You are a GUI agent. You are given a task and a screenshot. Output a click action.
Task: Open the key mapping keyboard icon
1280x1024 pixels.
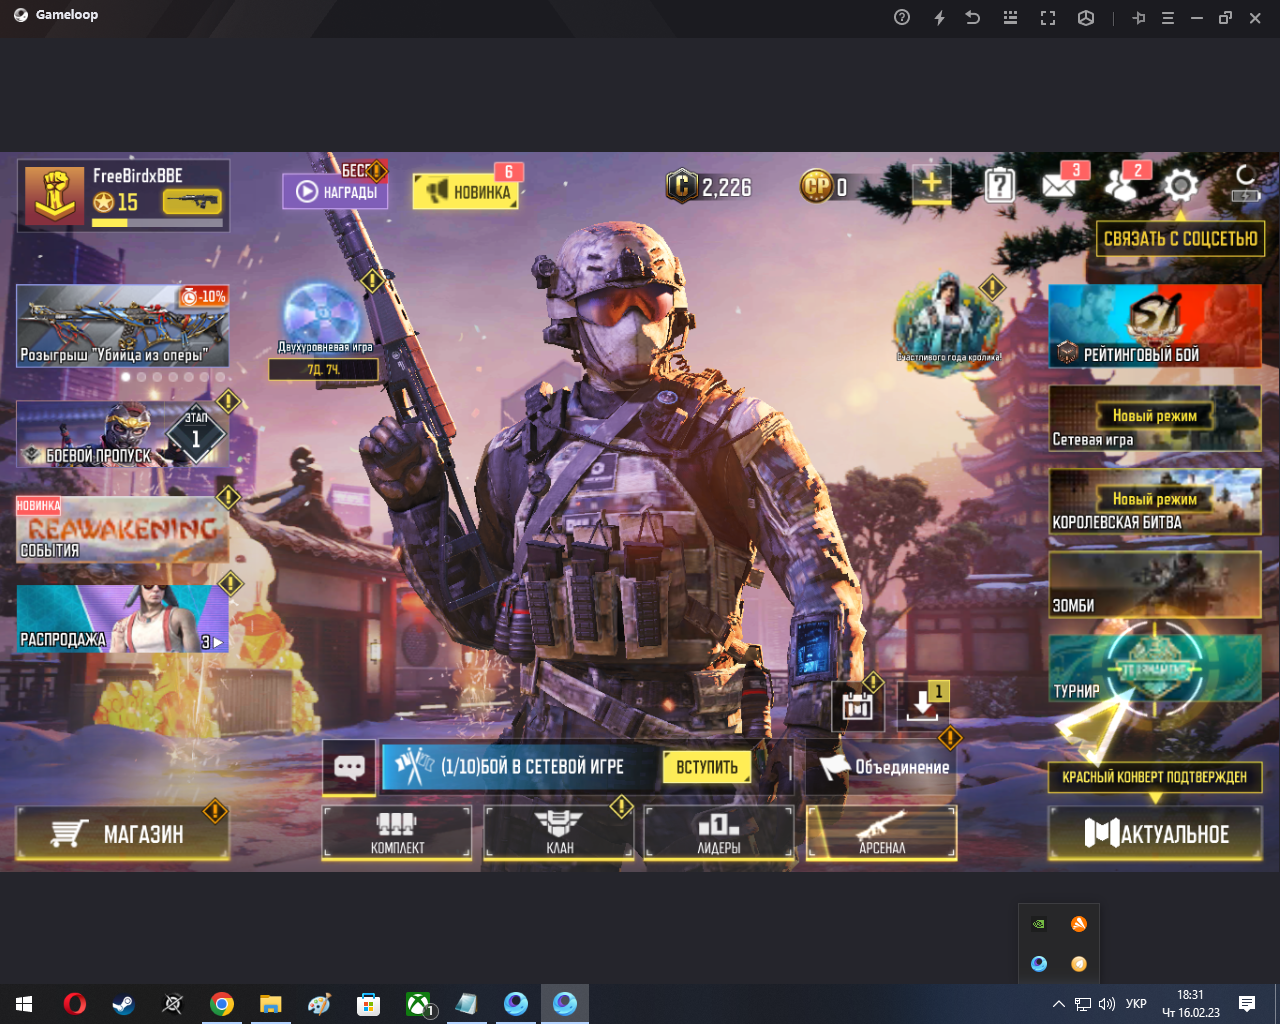coord(1010,17)
